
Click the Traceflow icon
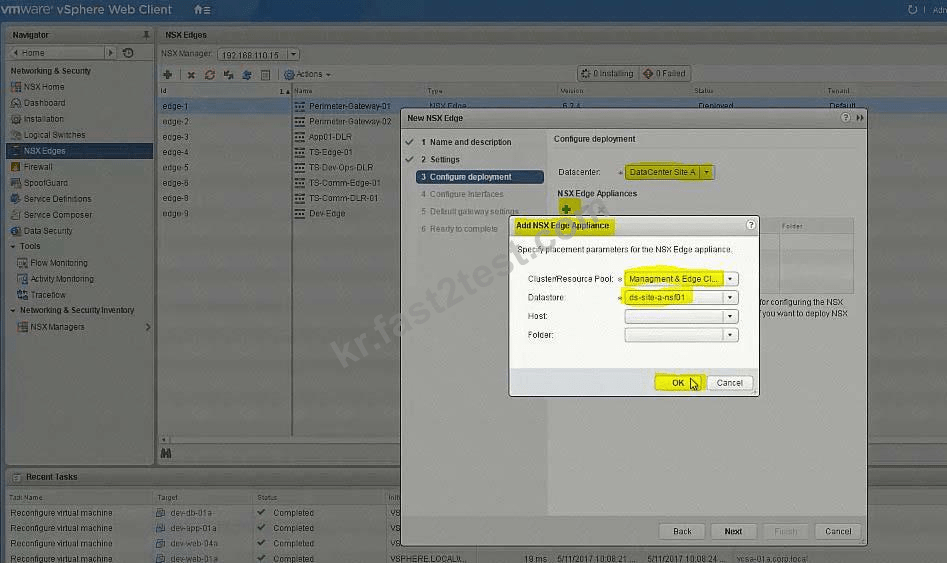(x=23, y=295)
